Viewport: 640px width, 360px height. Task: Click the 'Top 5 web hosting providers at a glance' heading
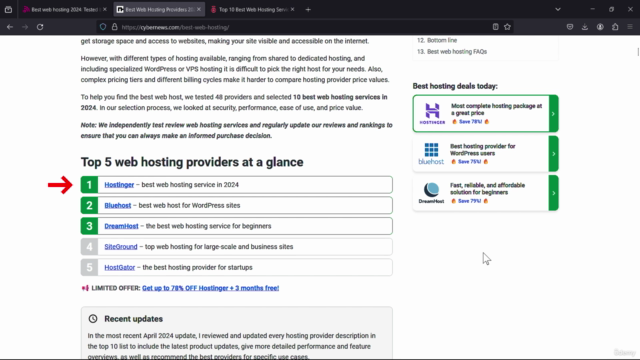pyautogui.click(x=192, y=162)
